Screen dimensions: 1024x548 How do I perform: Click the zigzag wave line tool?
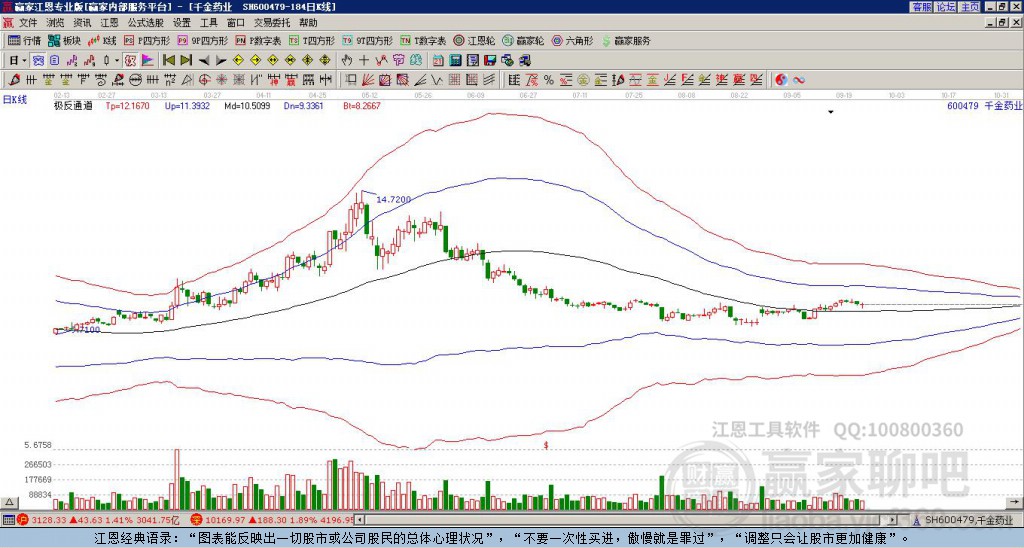436,80
